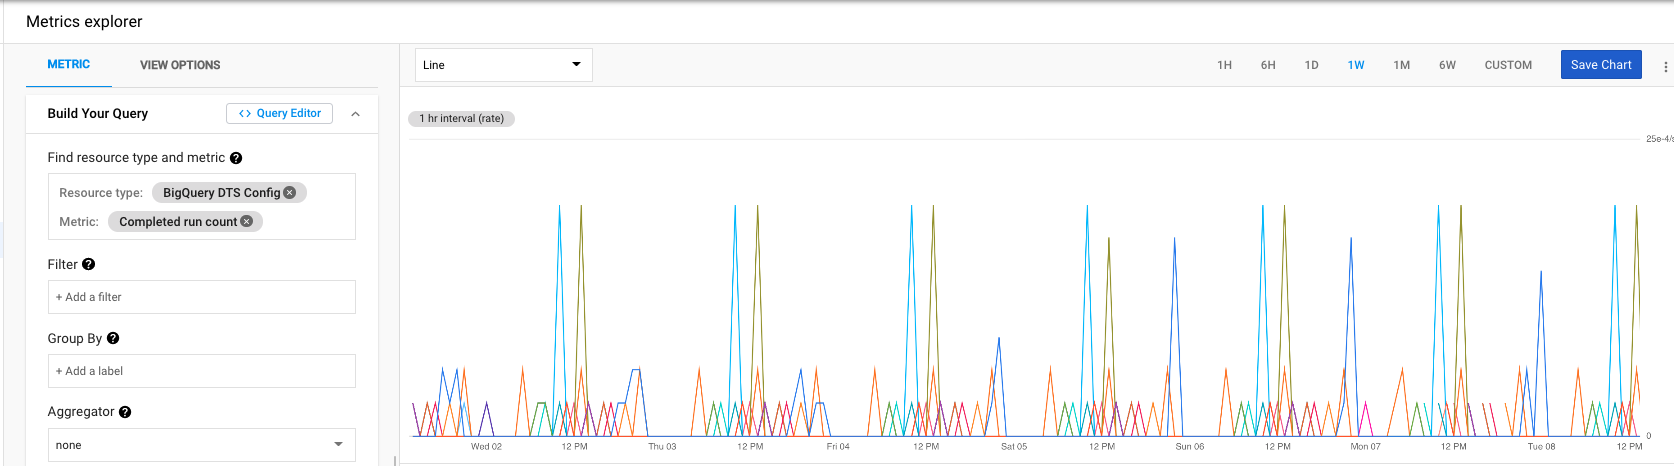Screen dimensions: 1674x466
Task: Select the 6W time range option
Action: (1447, 65)
